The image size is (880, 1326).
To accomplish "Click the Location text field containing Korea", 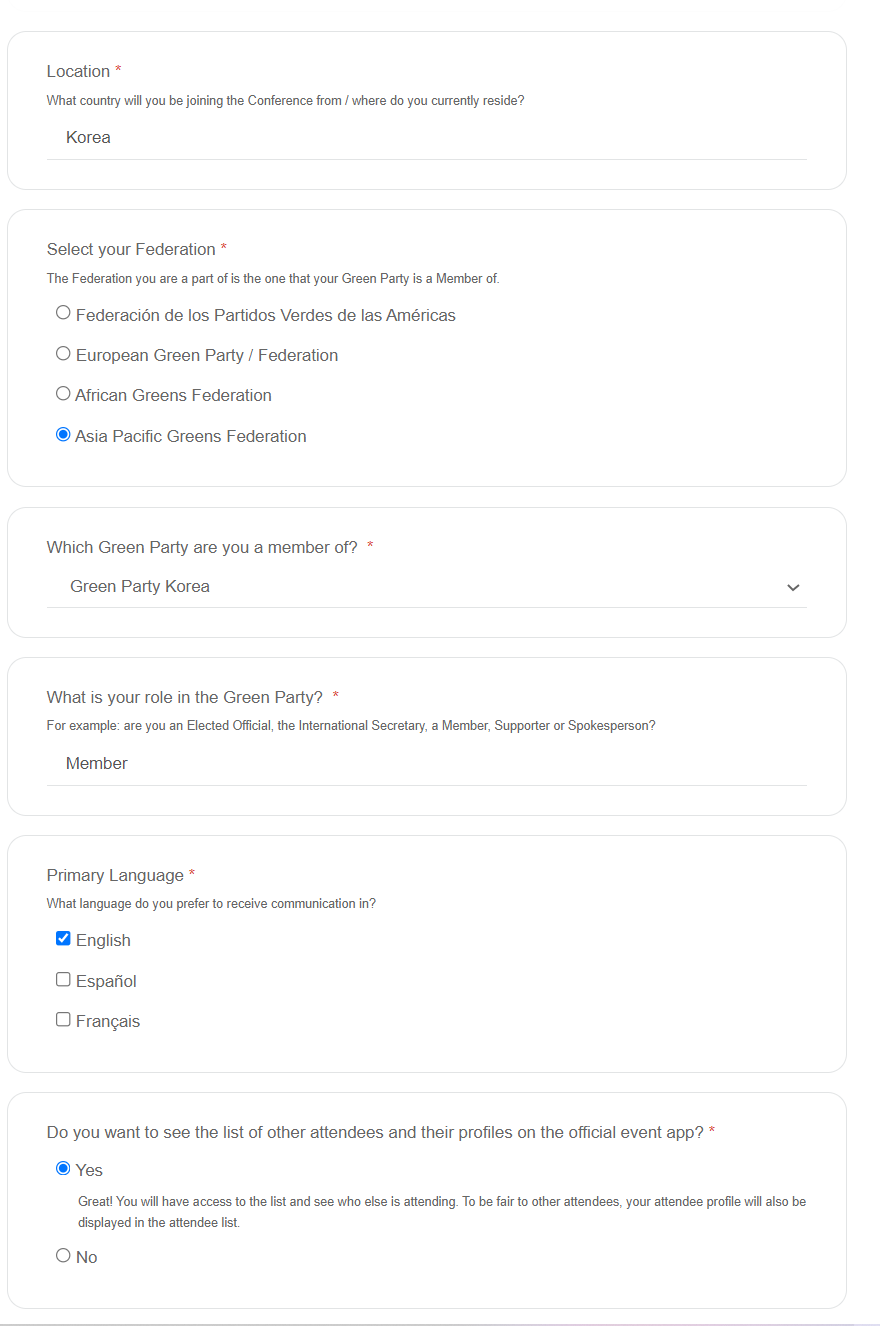I will (x=426, y=138).
